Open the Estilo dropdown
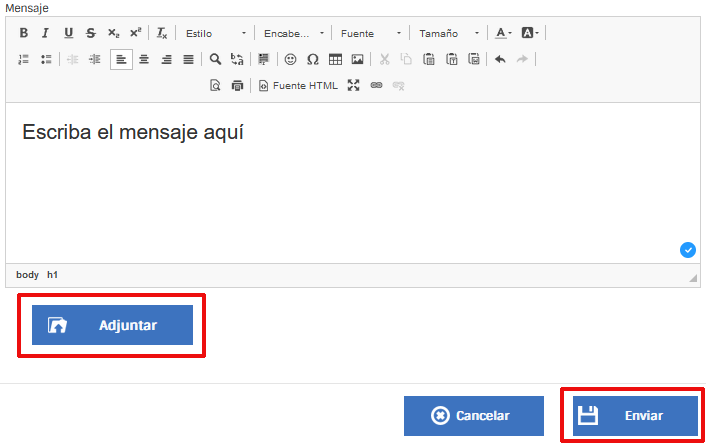The width and height of the screenshot is (706, 444). 216,33
